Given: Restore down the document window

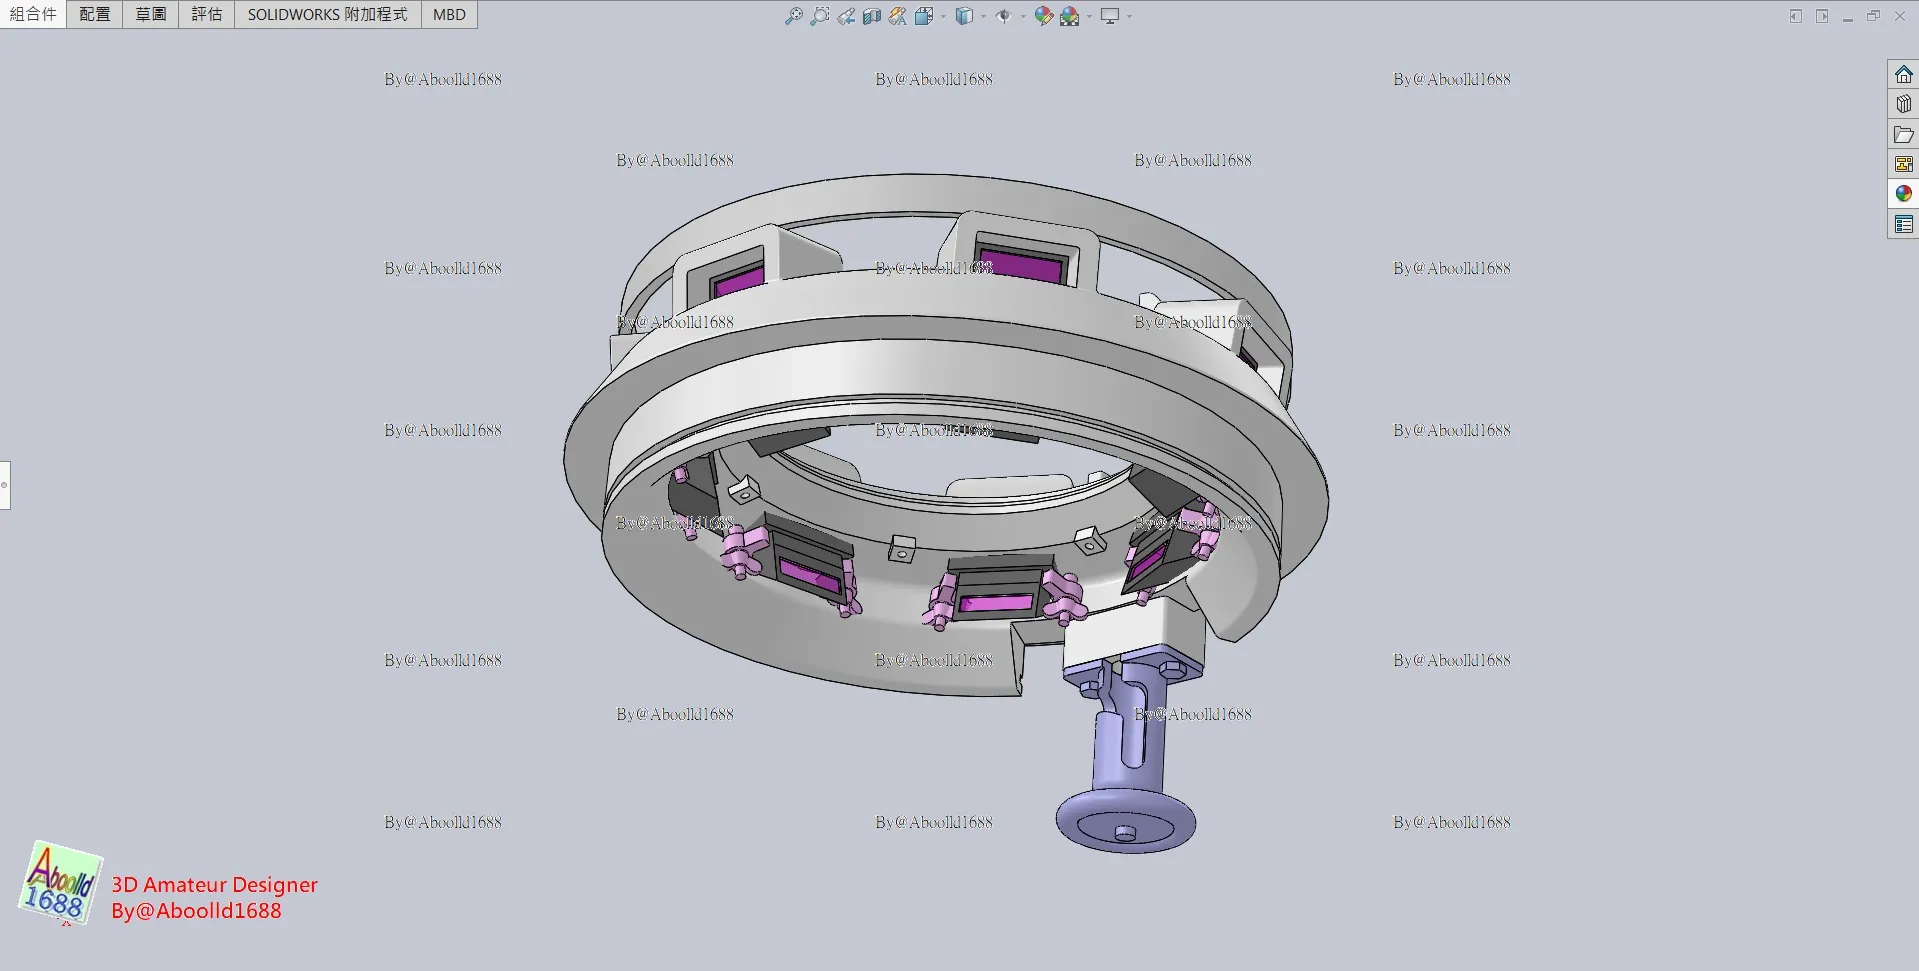Looking at the screenshot, I should click(x=1874, y=16).
